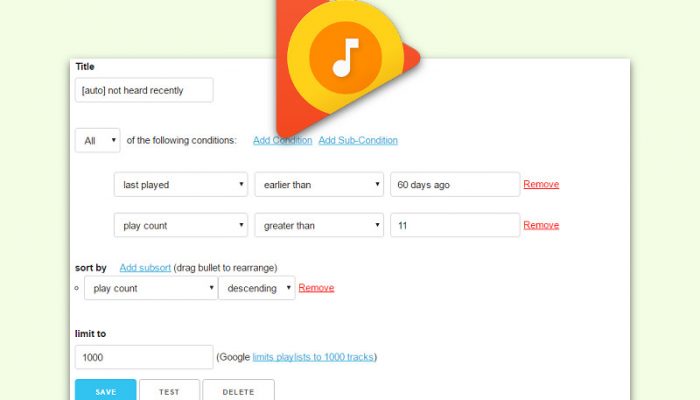The image size is (700, 400).
Task: Open the earlier than operator dropdown
Action: [319, 184]
